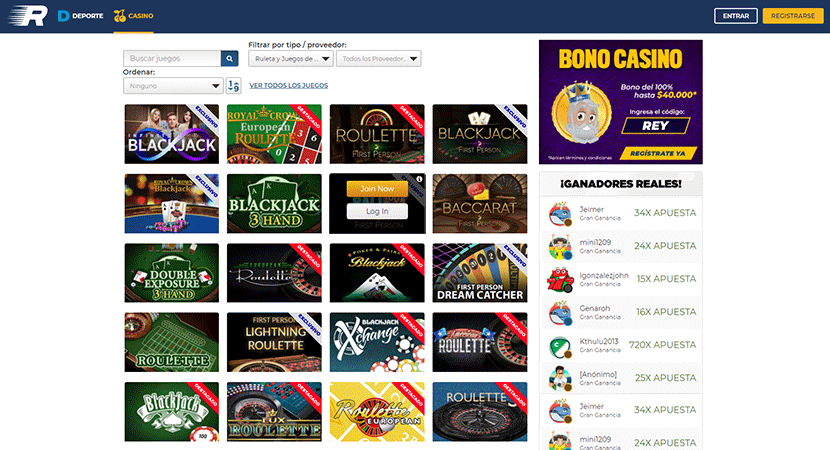
Task: Open the green table Roulette game
Action: click(172, 342)
